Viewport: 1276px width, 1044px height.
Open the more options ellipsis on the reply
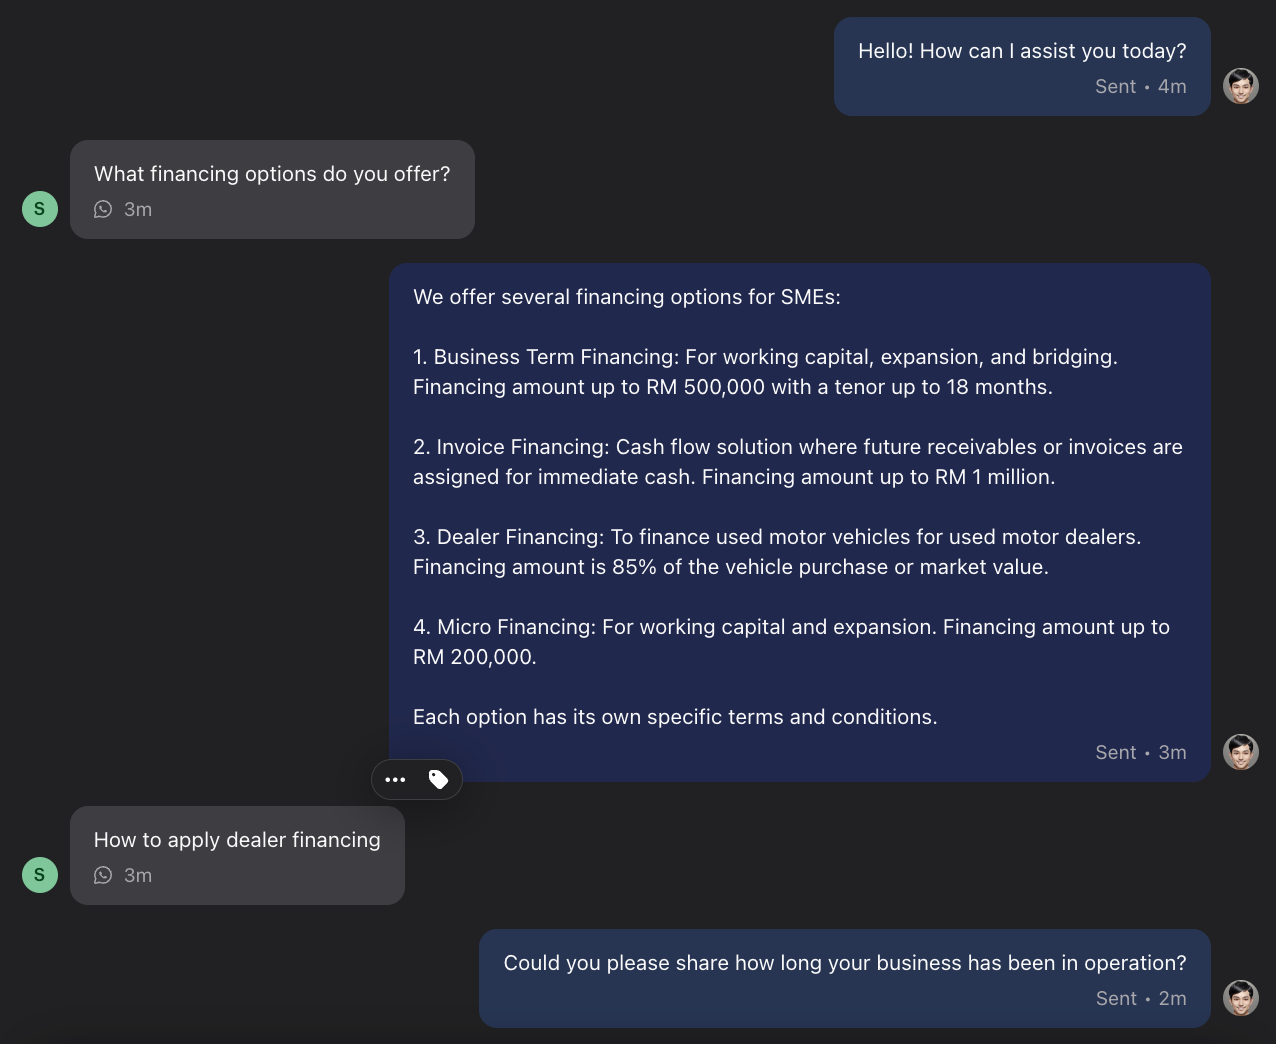tap(396, 779)
